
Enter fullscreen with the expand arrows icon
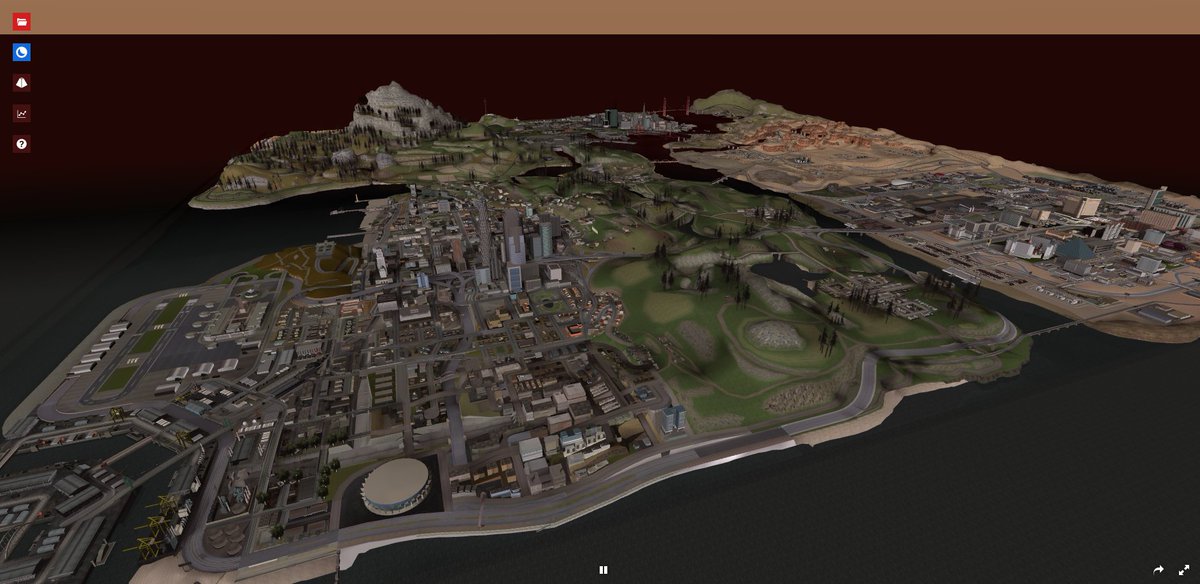1184,570
